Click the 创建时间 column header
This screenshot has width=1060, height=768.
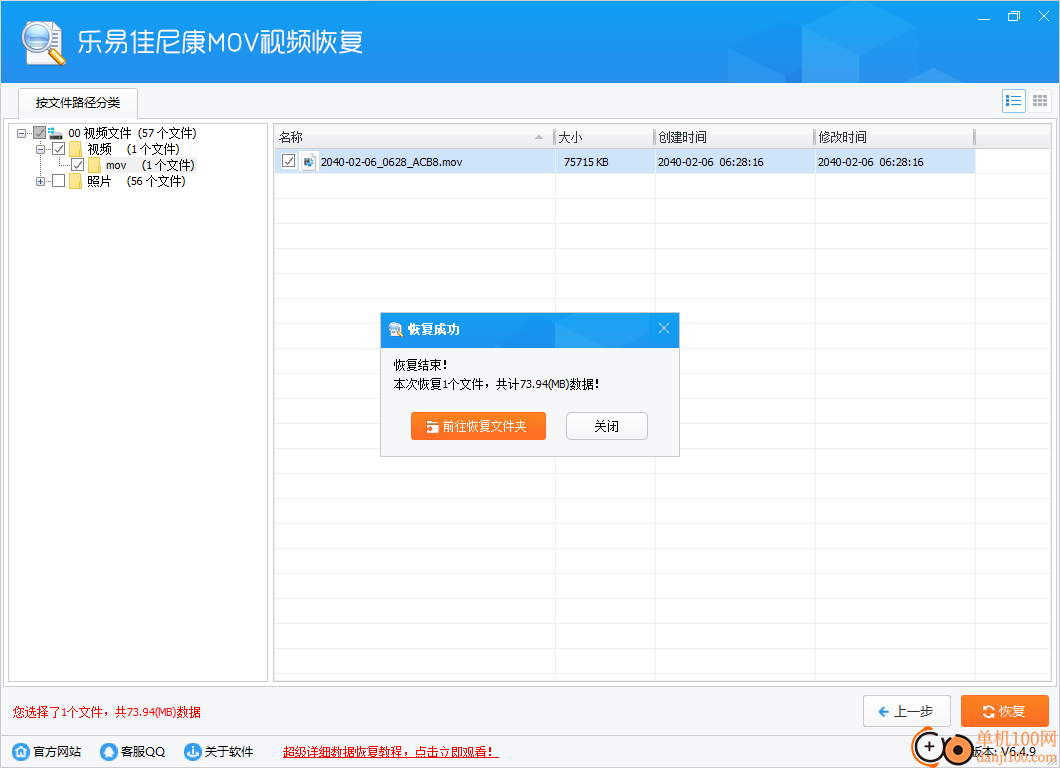(735, 137)
